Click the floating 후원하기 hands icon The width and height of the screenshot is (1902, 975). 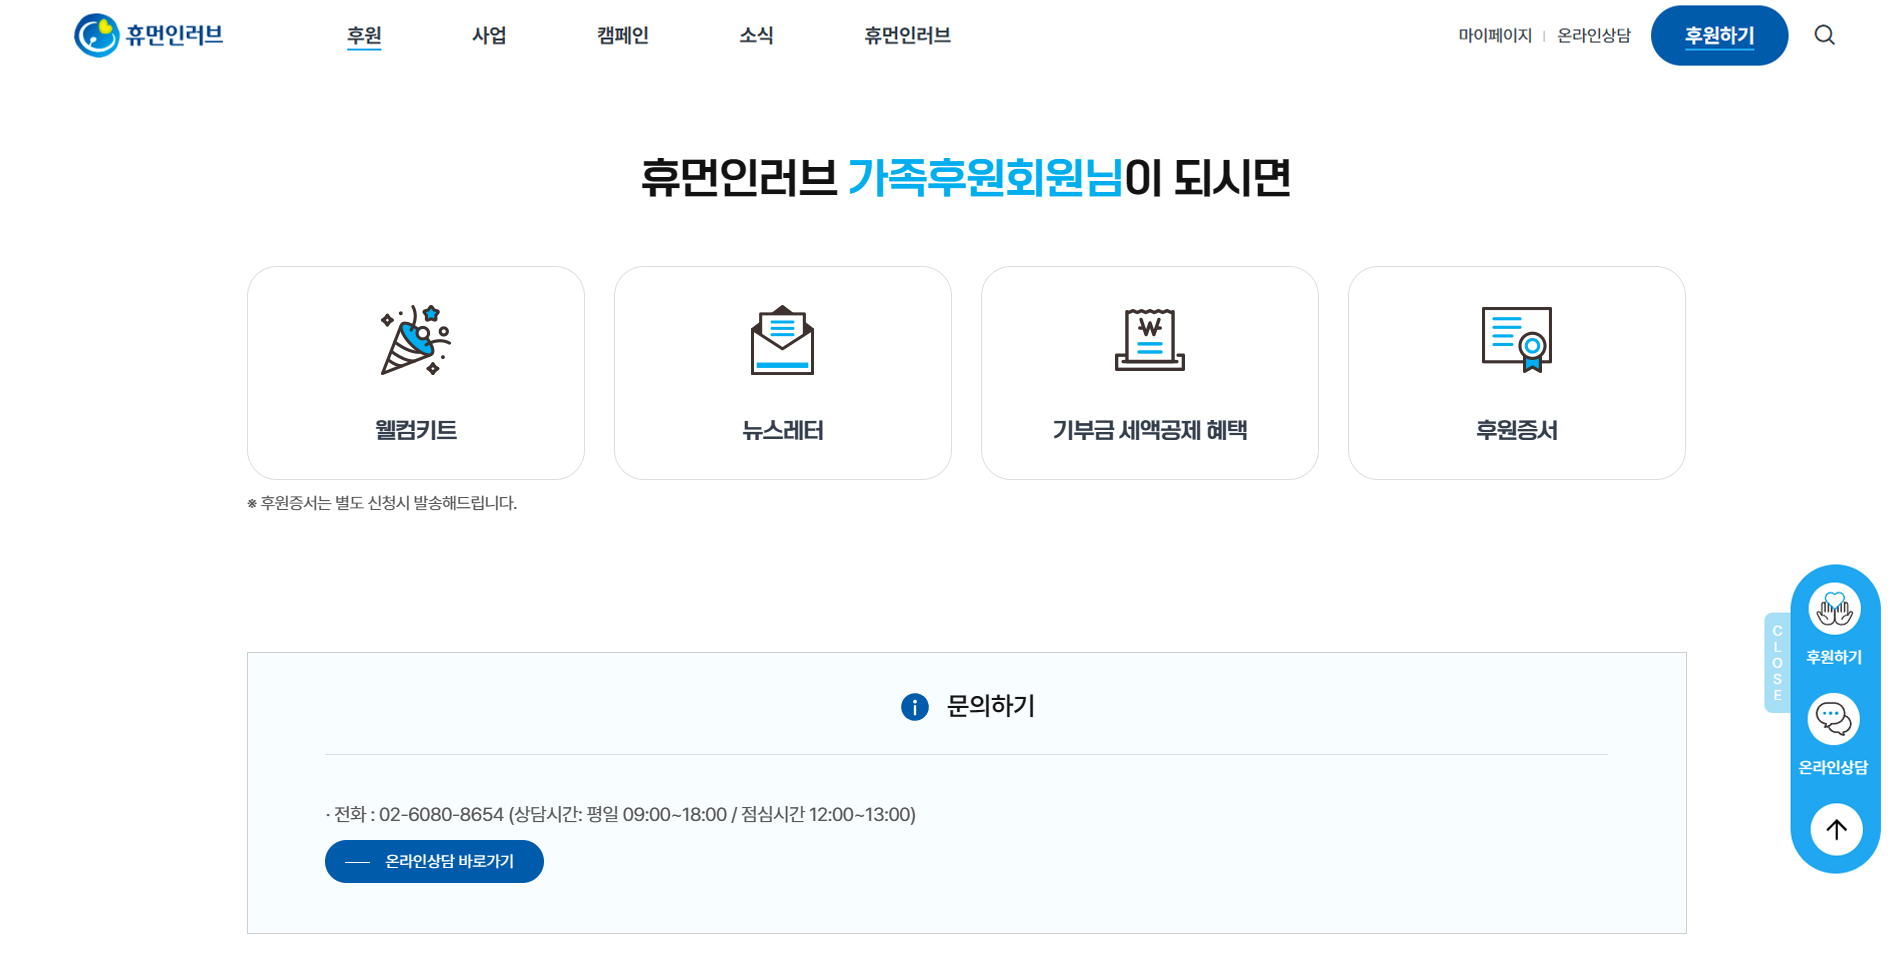tap(1834, 609)
